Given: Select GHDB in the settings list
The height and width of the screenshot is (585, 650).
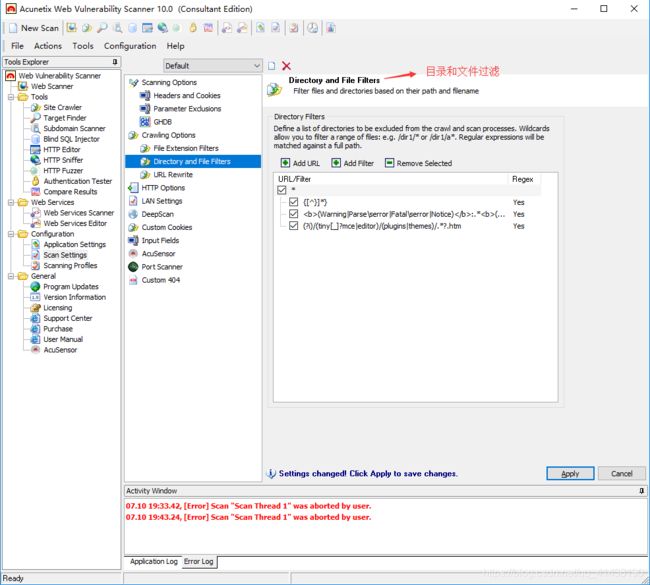Looking at the screenshot, I should pyautogui.click(x=162, y=122).
